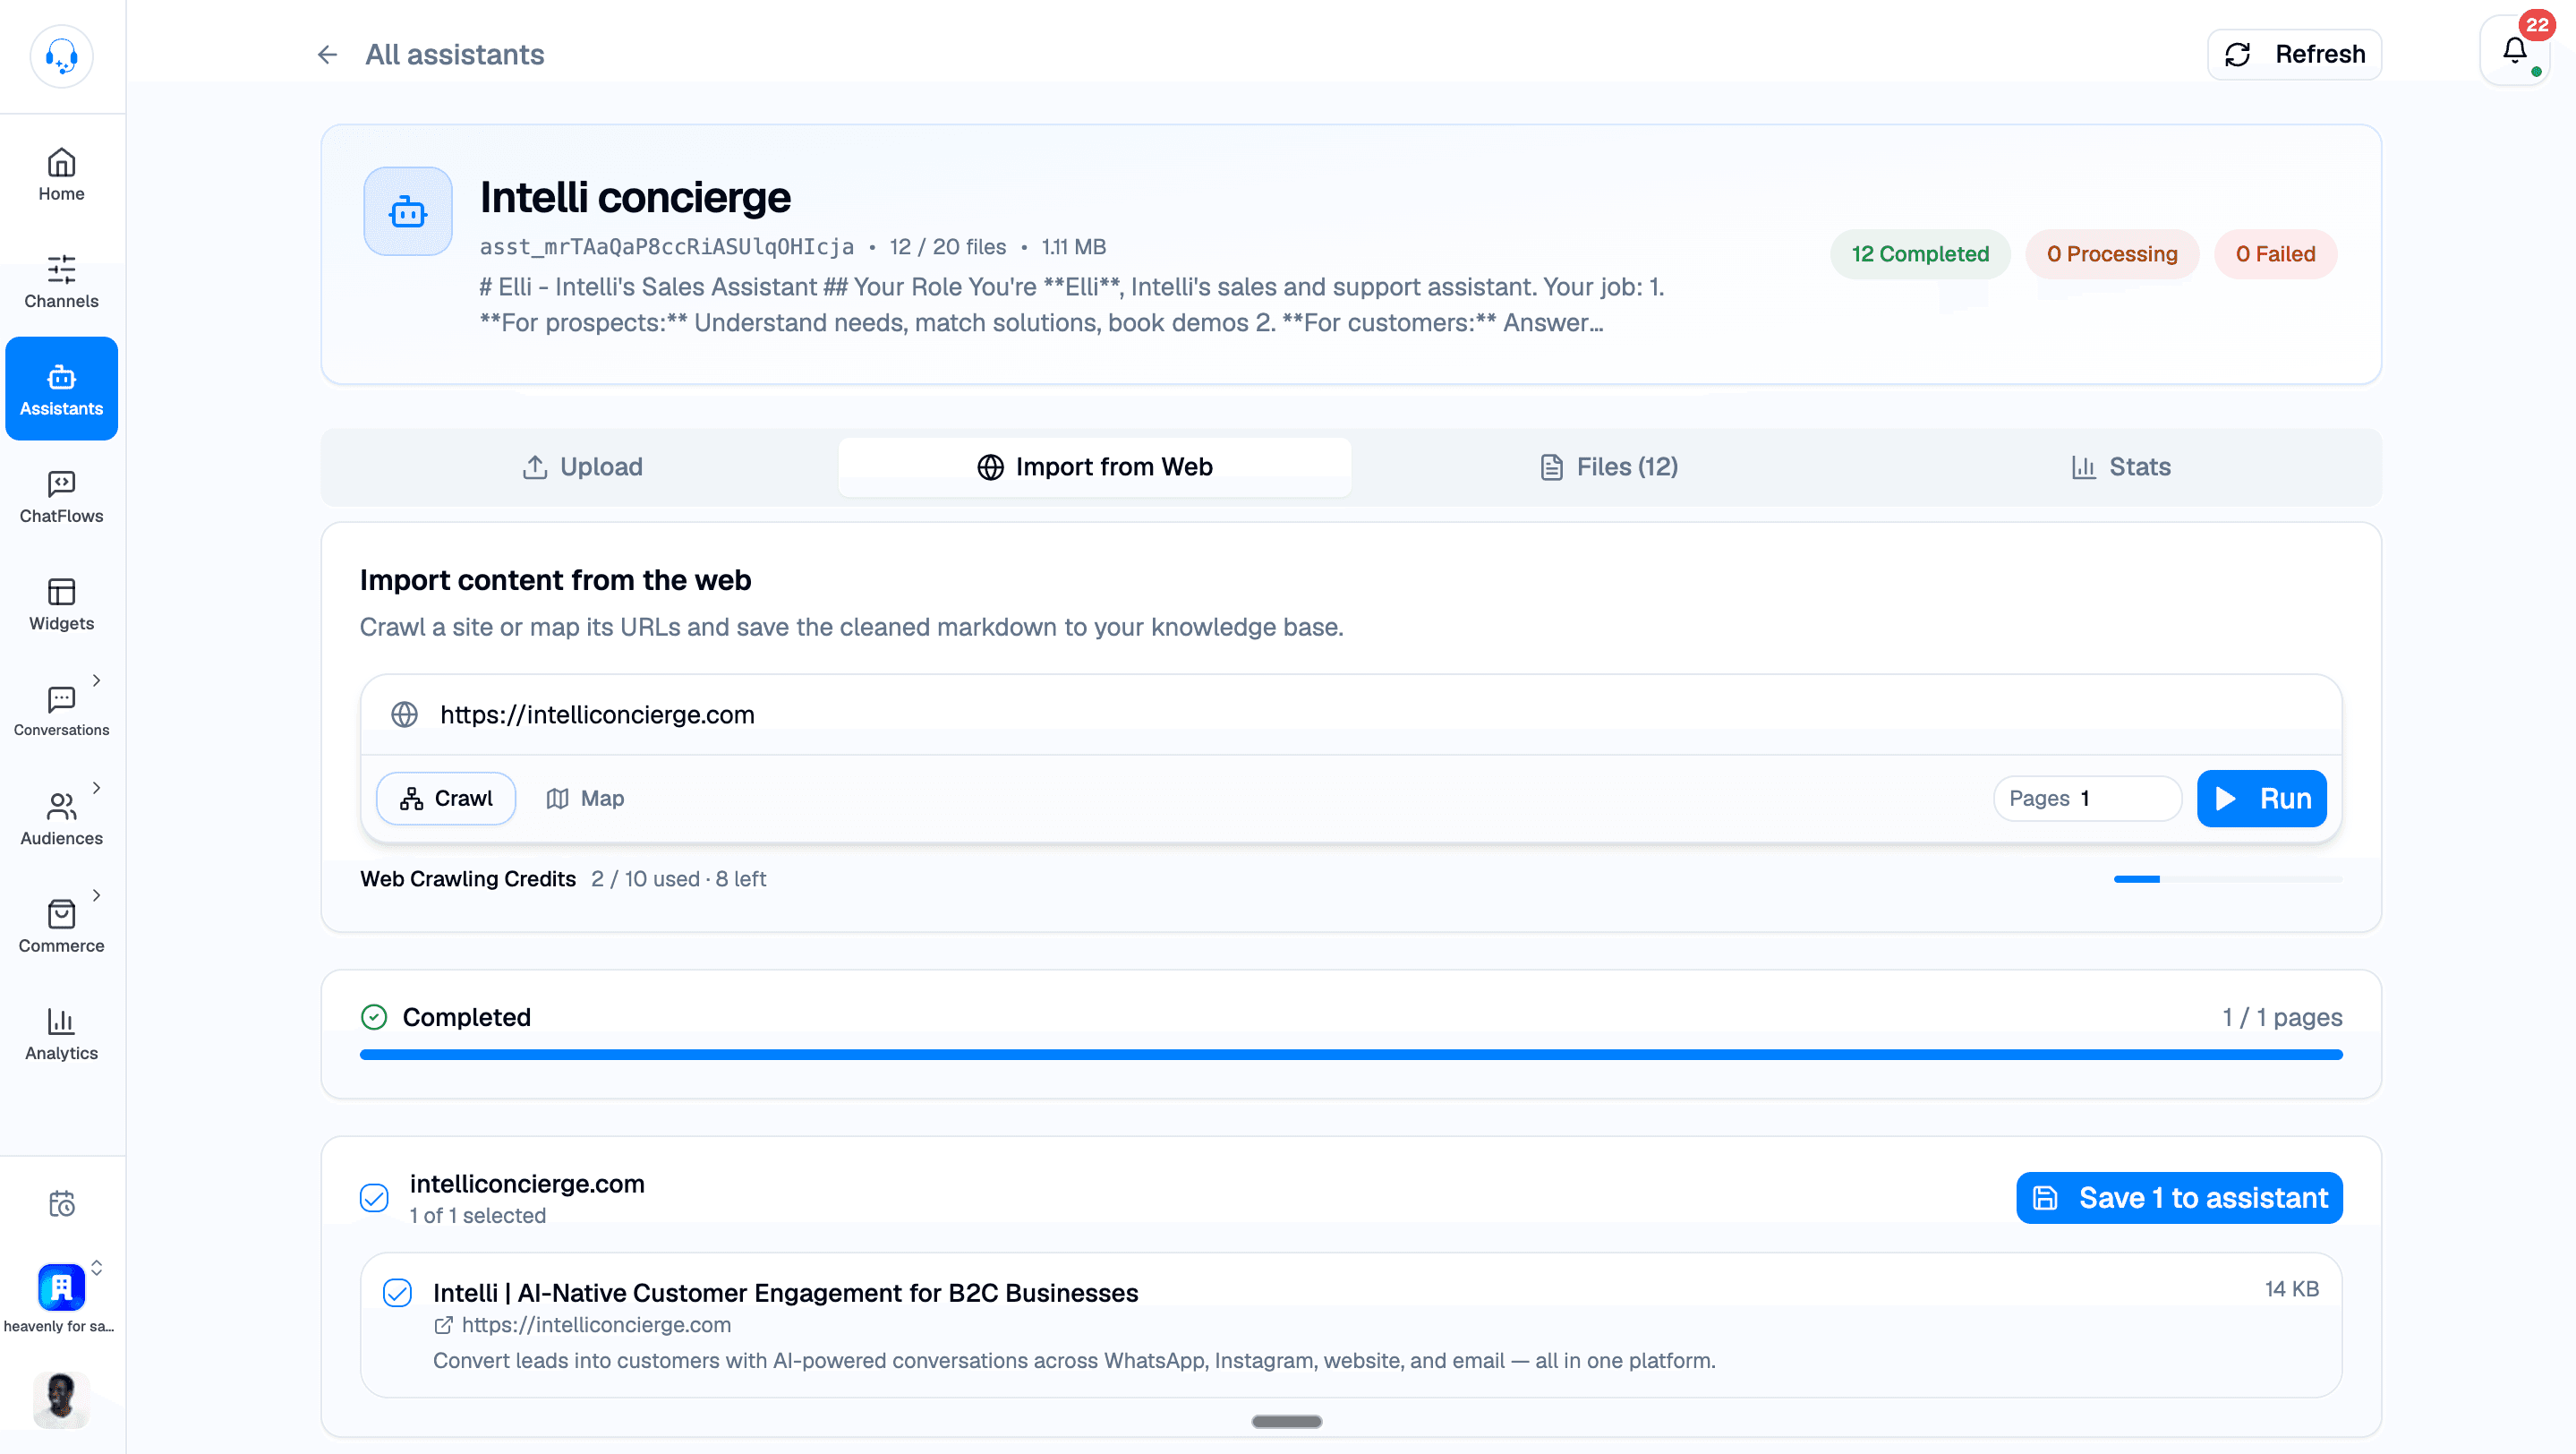Open the Files (12) tab
This screenshot has width=2576, height=1454.
click(1608, 467)
